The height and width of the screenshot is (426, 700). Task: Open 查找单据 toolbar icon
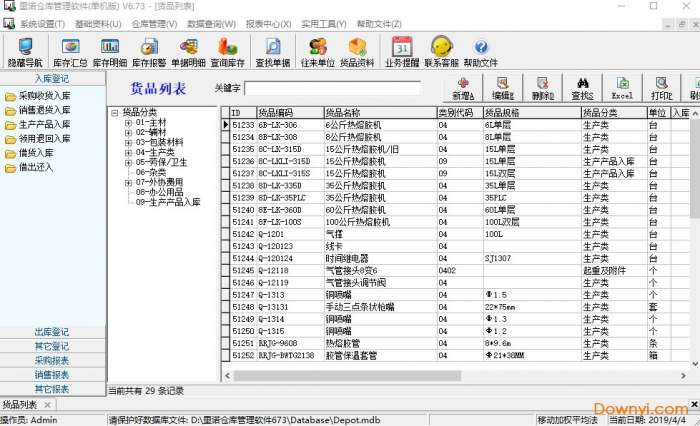pyautogui.click(x=273, y=53)
